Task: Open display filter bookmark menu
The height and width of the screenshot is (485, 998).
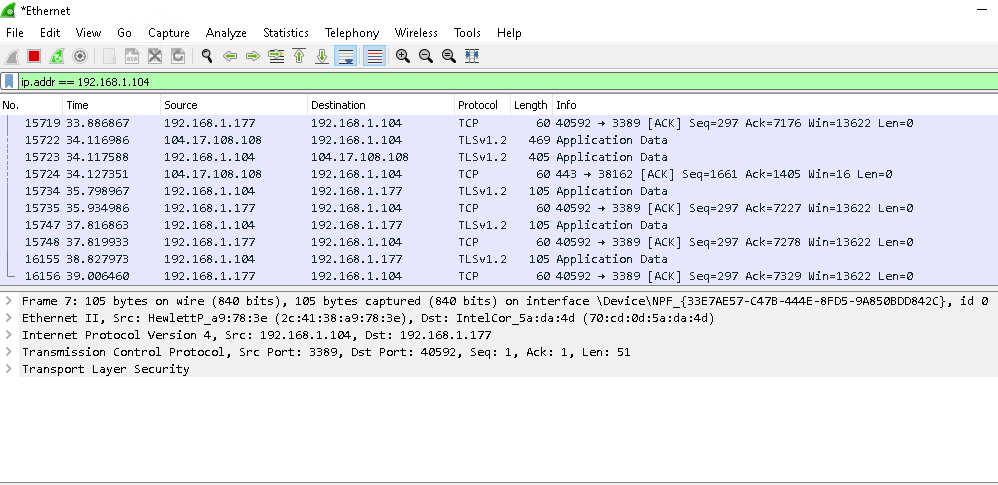Action: [9, 81]
